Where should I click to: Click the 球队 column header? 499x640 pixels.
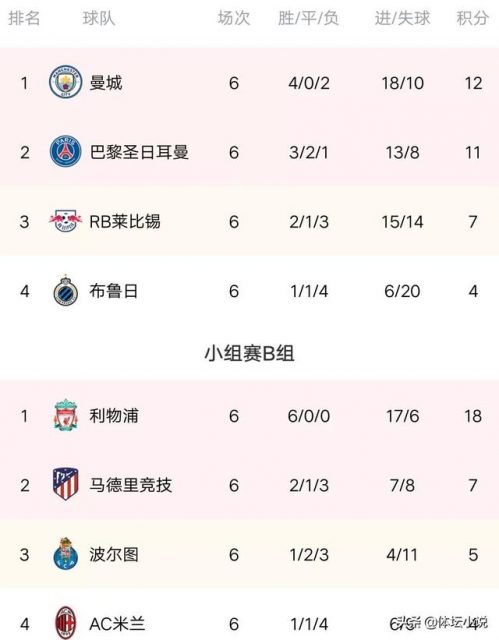click(x=99, y=18)
